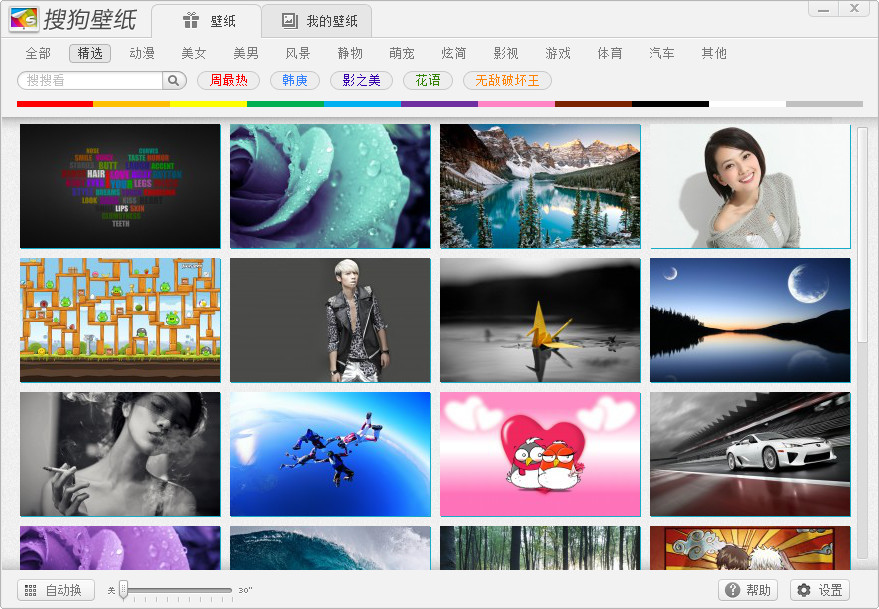The height and width of the screenshot is (609, 879).
Task: Select the black-and-white smoking woman wallpaper
Action: click(x=120, y=454)
